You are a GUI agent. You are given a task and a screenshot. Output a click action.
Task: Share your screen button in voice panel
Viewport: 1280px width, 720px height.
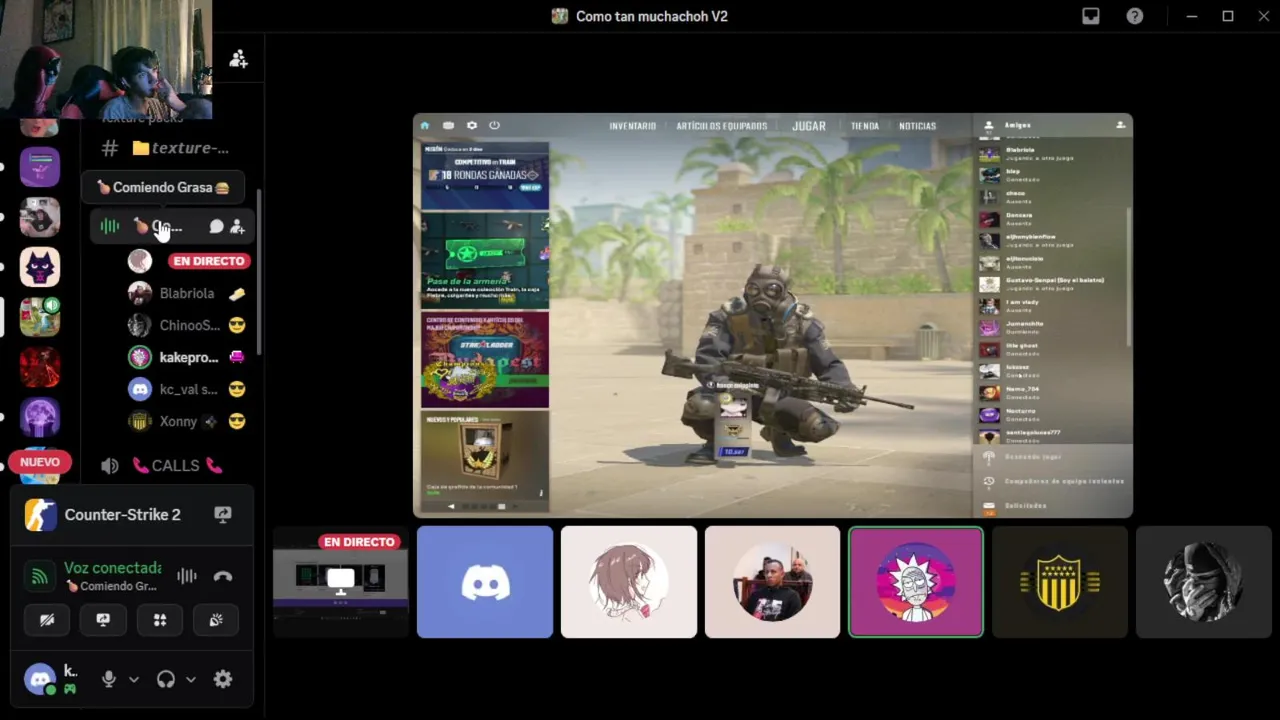click(x=103, y=620)
